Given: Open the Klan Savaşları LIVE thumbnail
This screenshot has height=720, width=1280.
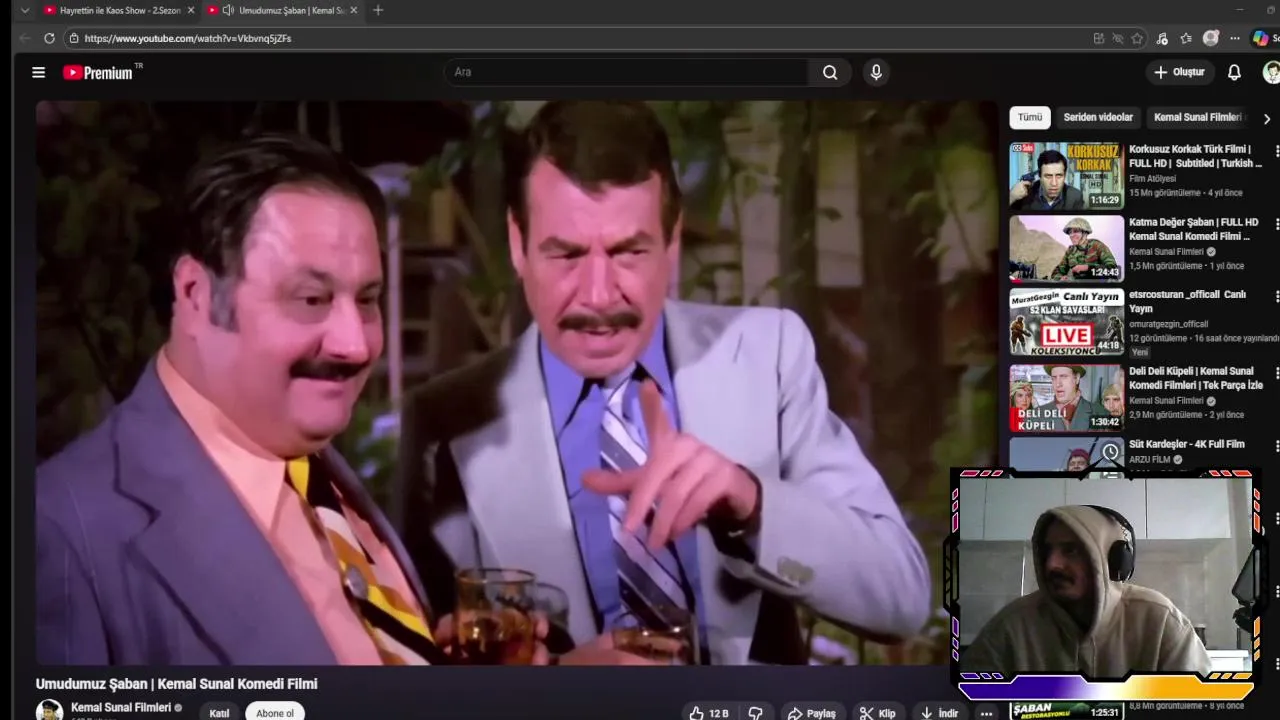Looking at the screenshot, I should tap(1066, 323).
